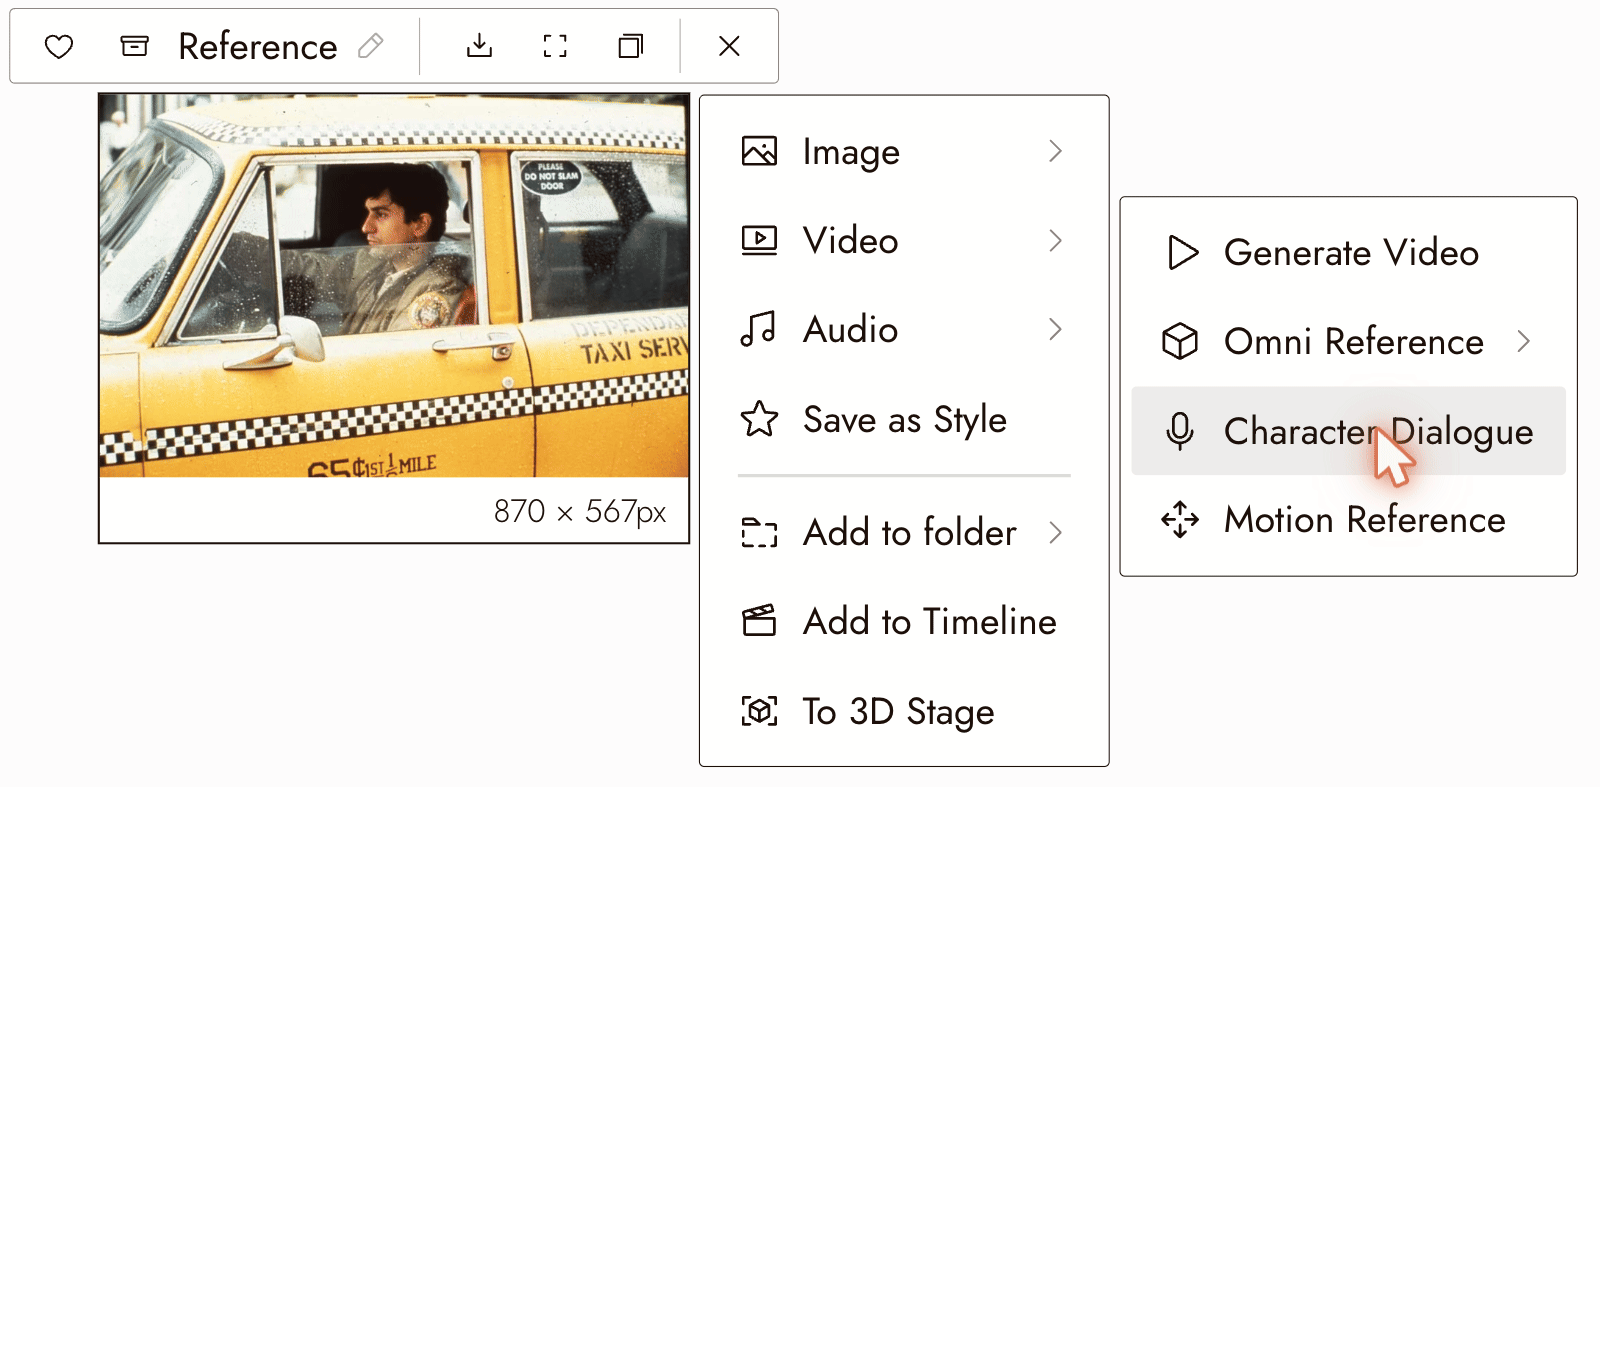Click the star icon beside Save as Style

(x=759, y=419)
